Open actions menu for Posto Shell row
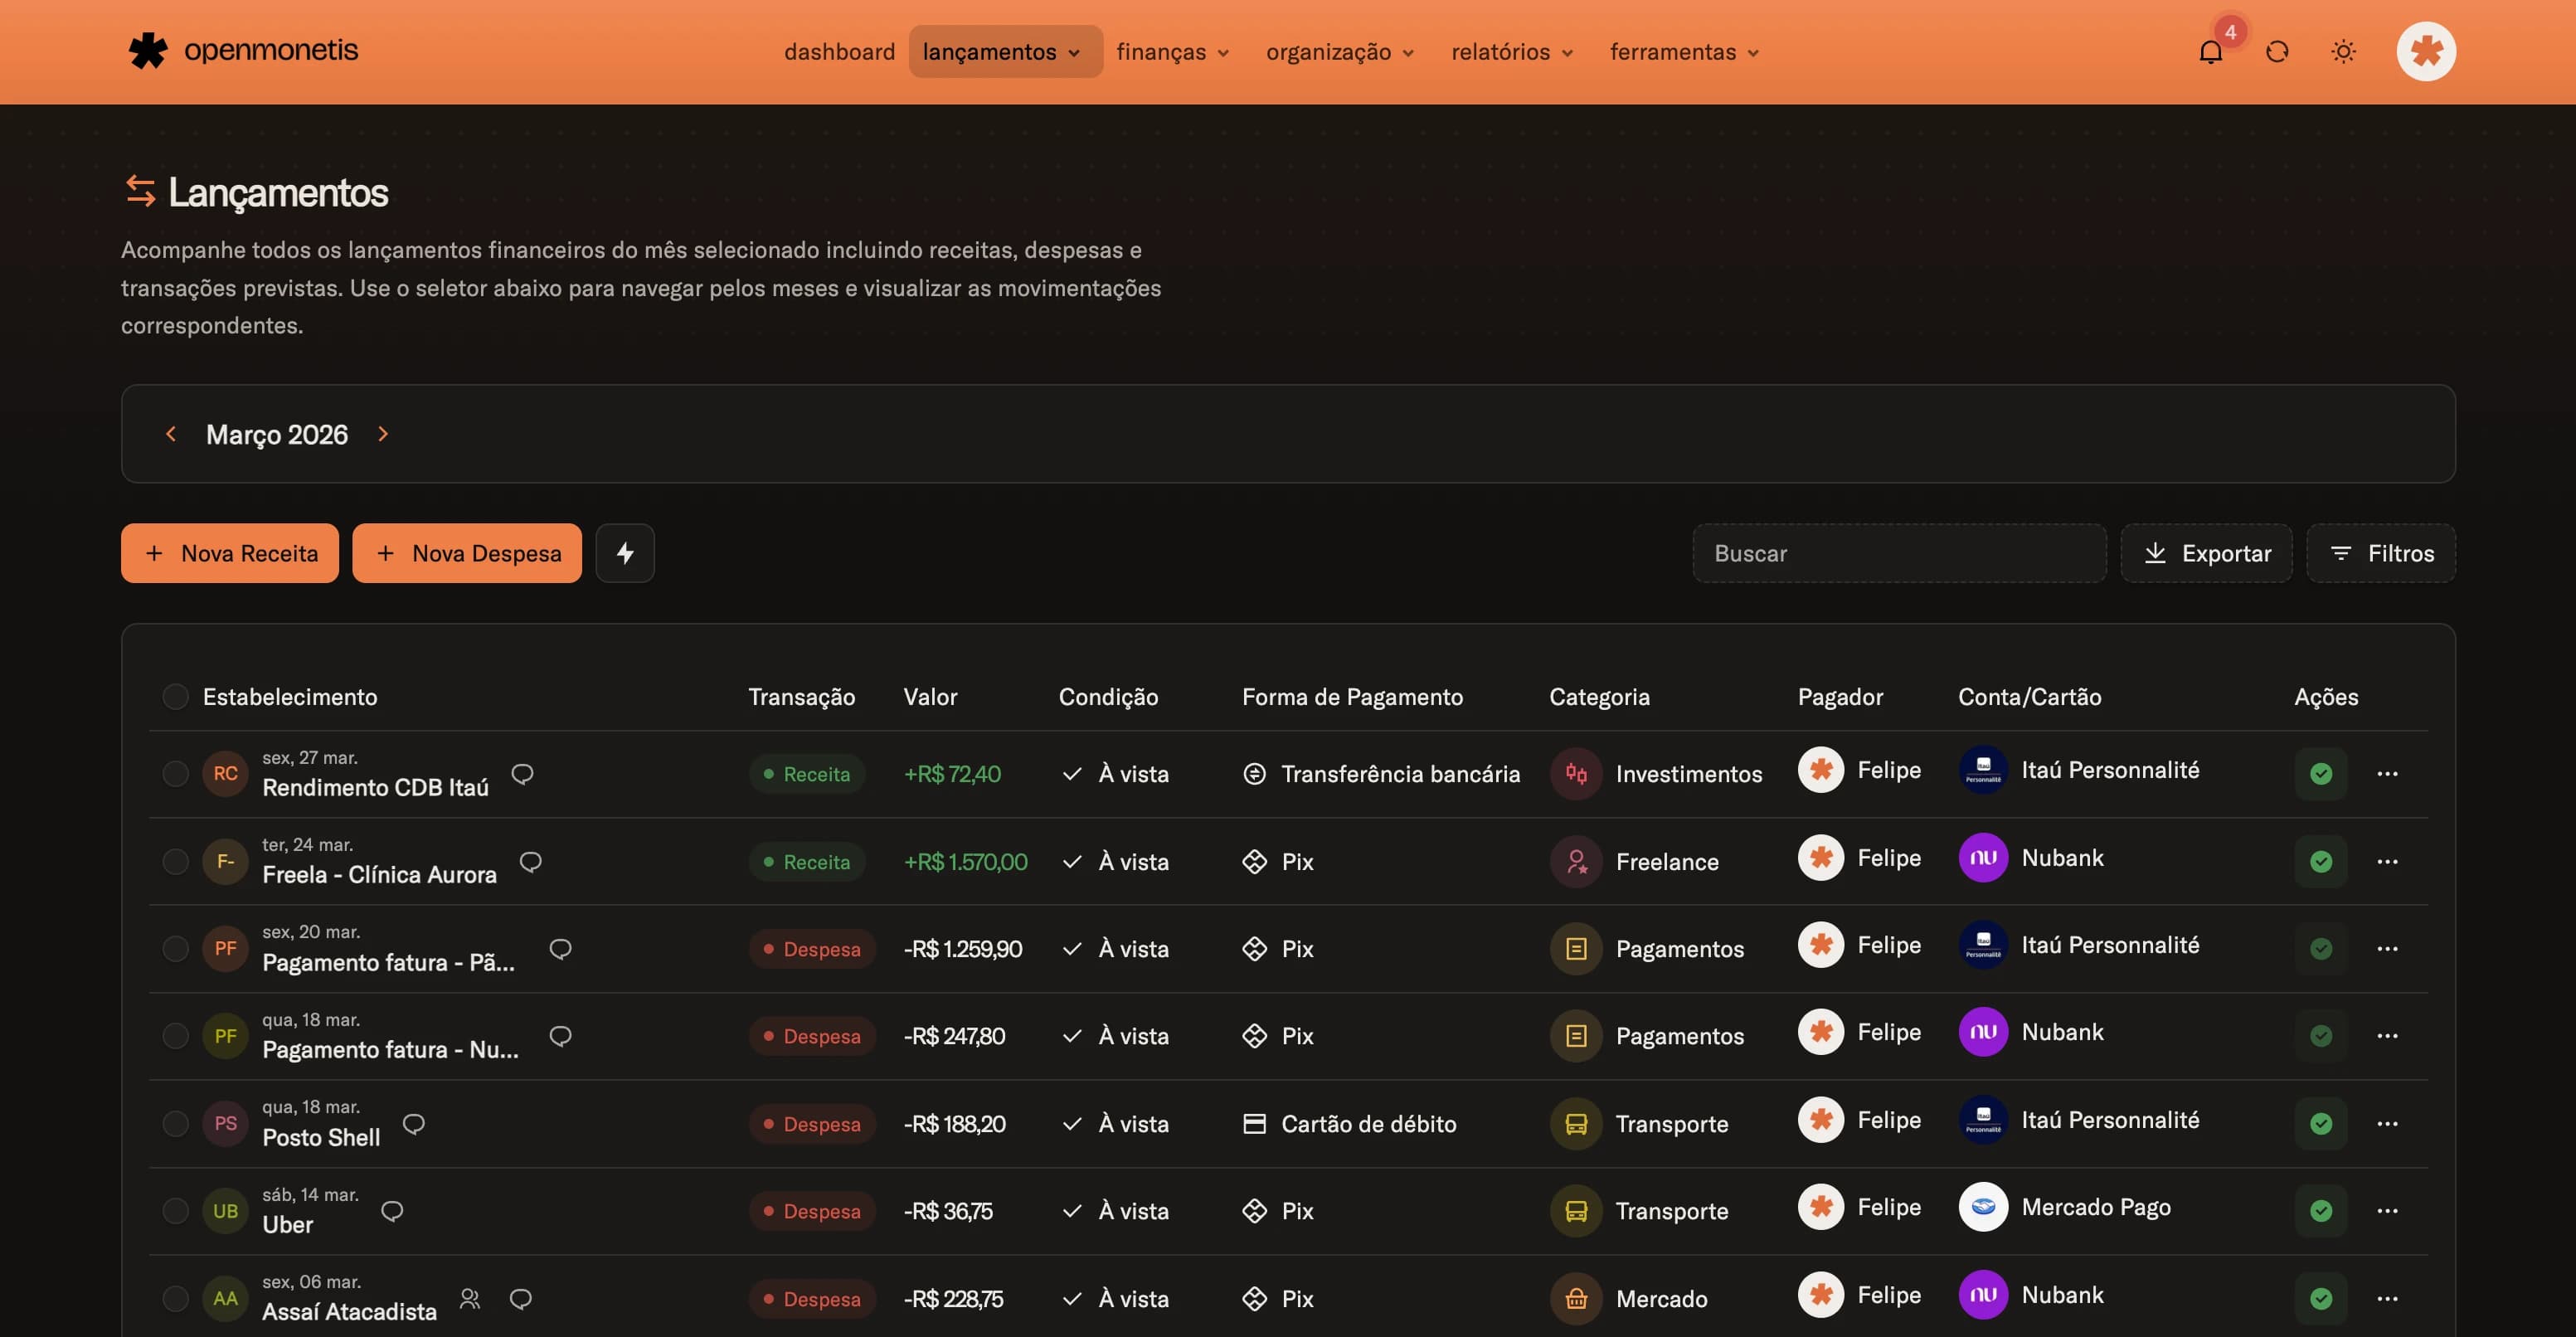The width and height of the screenshot is (2576, 1337). click(x=2387, y=1123)
